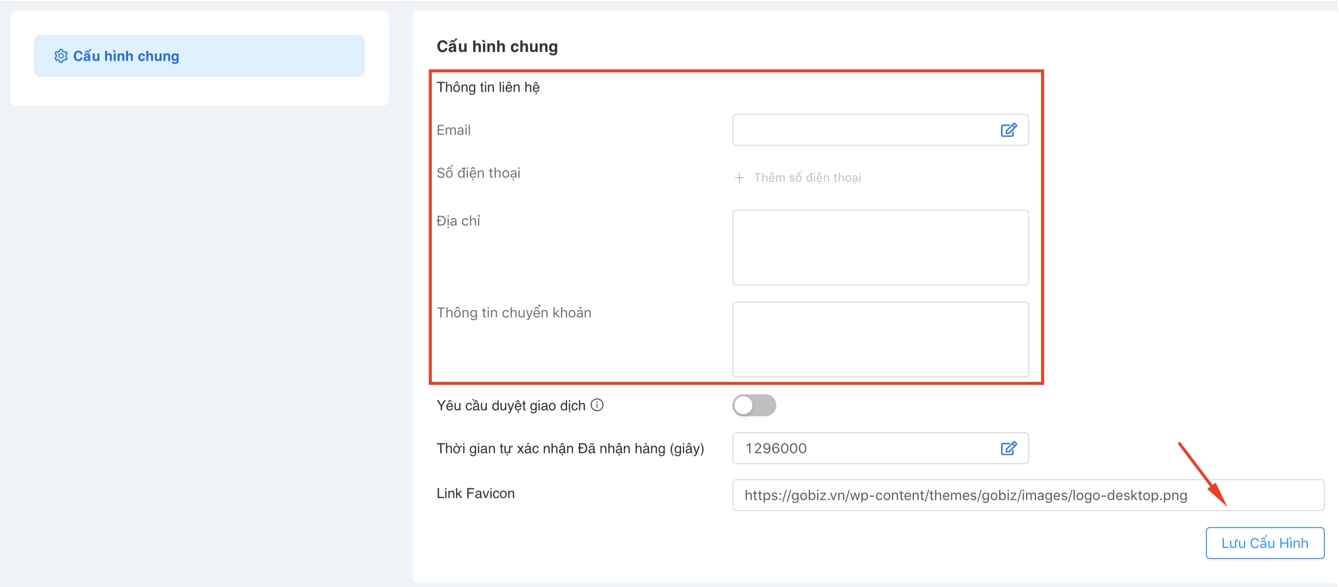This screenshot has height=587, width=1339.
Task: Click the edit icon for the 1296000 field
Action: pyautogui.click(x=1008, y=449)
